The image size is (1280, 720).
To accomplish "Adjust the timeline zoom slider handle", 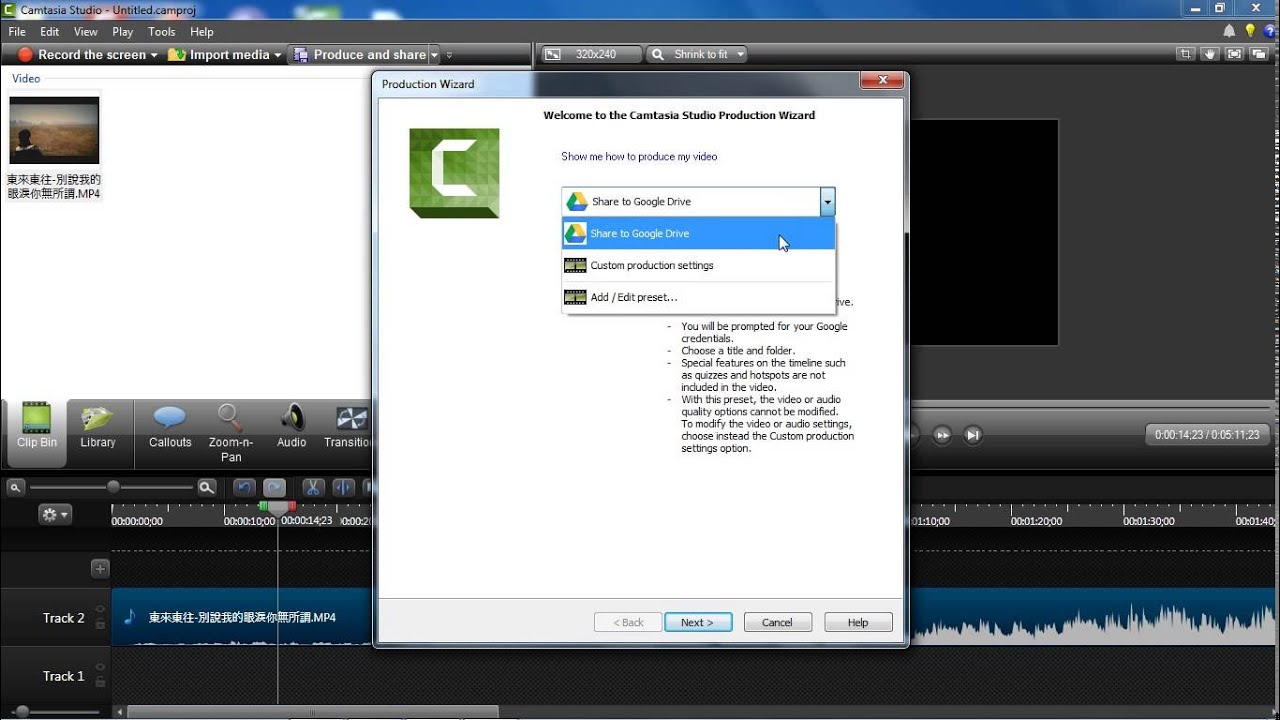I will (x=113, y=487).
